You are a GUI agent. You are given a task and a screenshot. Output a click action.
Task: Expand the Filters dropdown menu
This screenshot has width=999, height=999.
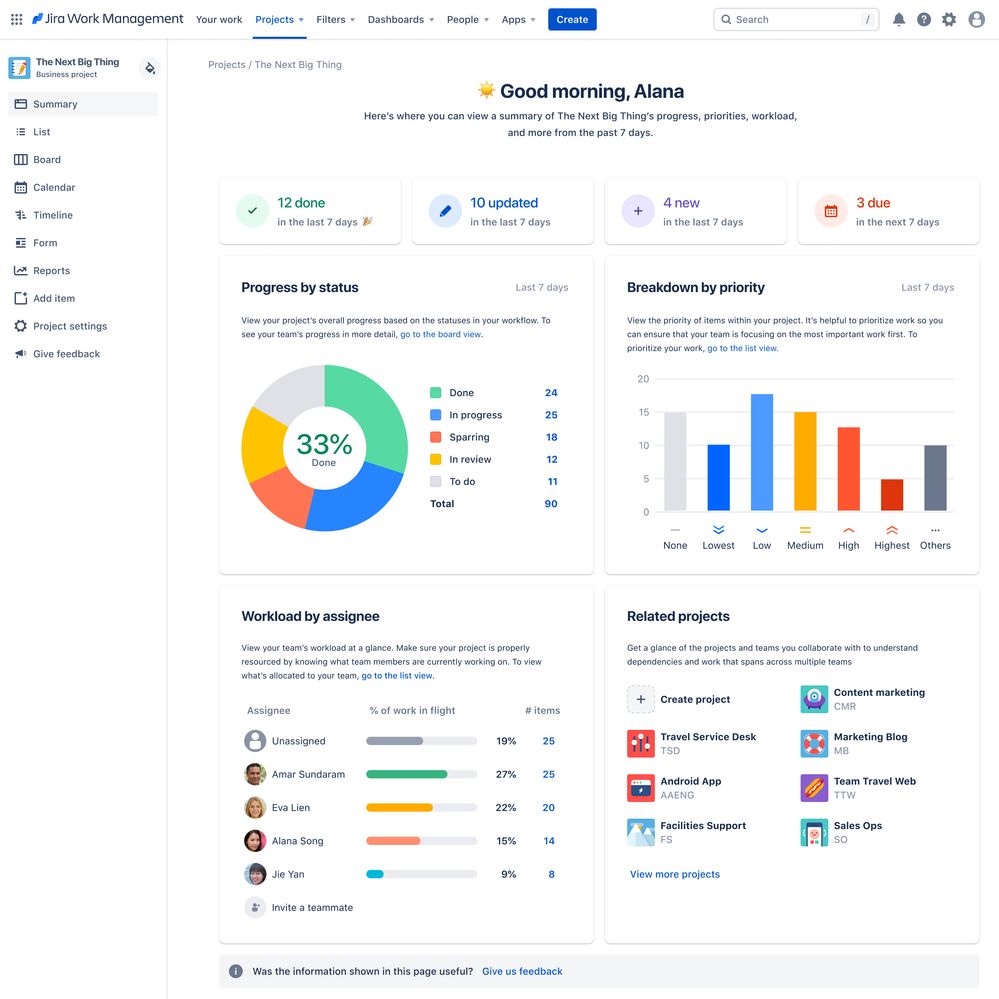[x=336, y=20]
